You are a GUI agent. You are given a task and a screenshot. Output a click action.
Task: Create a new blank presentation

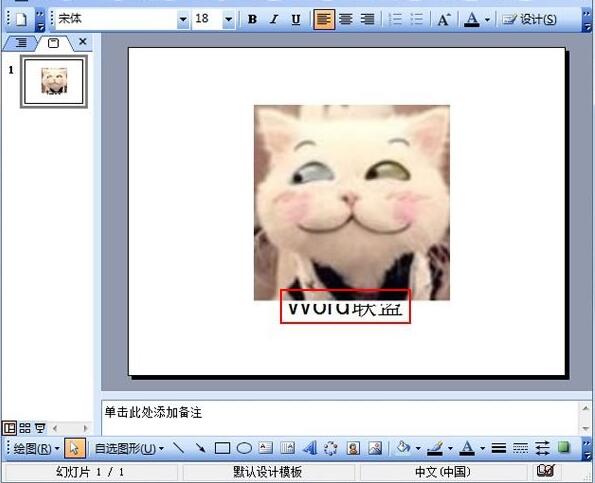[x=21, y=19]
